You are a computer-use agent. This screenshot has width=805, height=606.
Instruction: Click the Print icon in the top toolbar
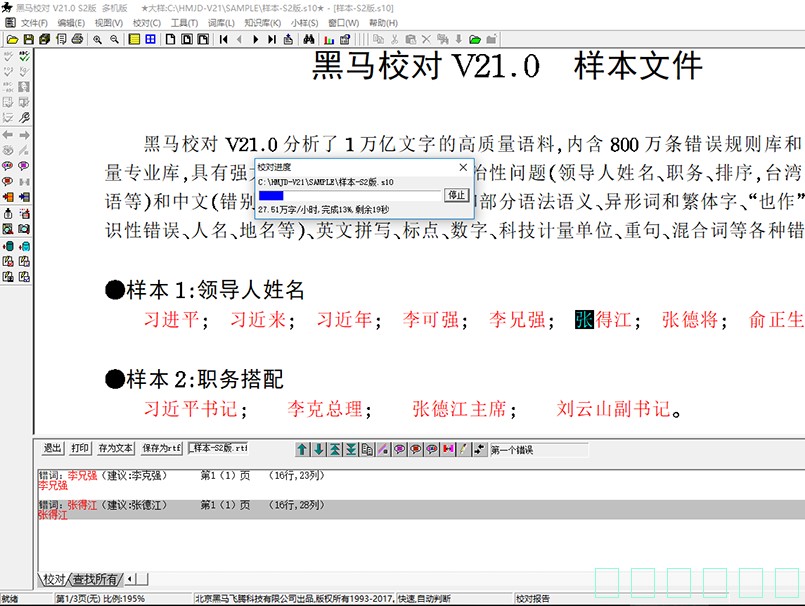[x=78, y=40]
